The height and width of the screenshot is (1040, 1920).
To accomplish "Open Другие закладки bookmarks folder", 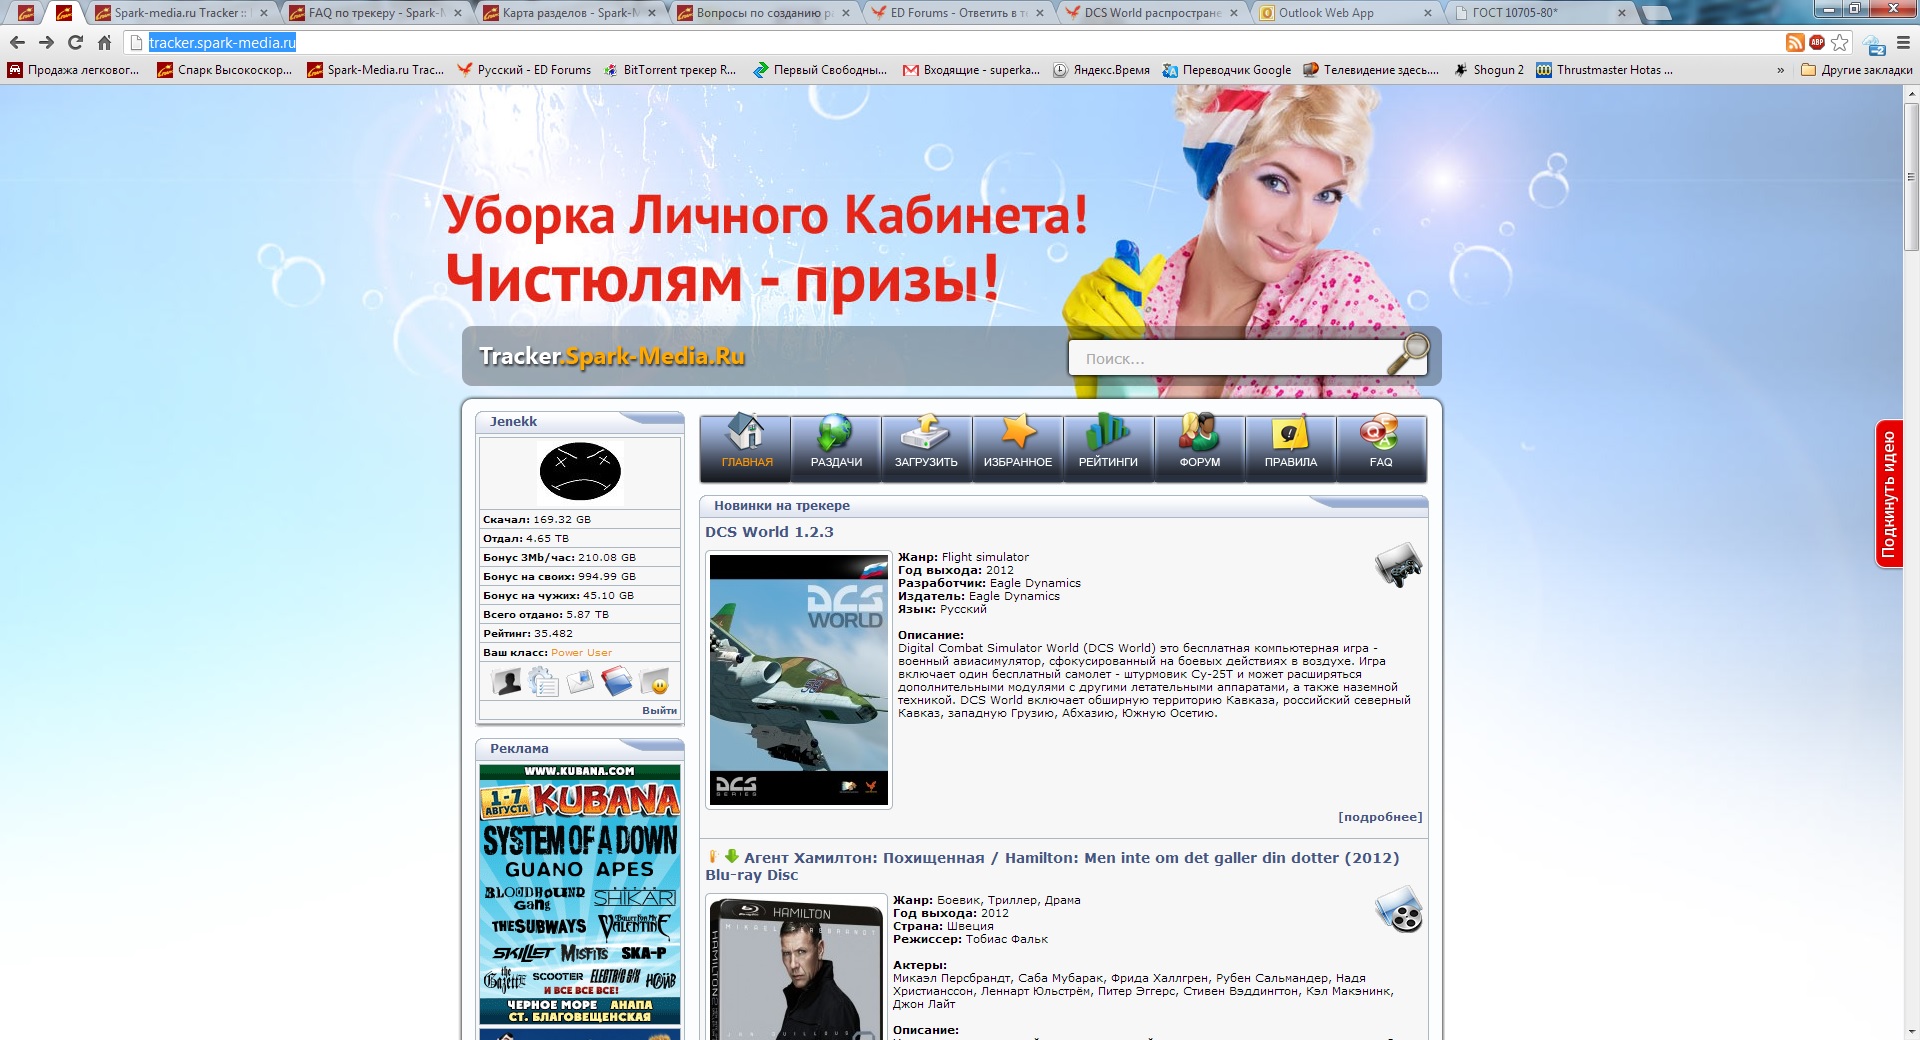I will tap(1856, 70).
